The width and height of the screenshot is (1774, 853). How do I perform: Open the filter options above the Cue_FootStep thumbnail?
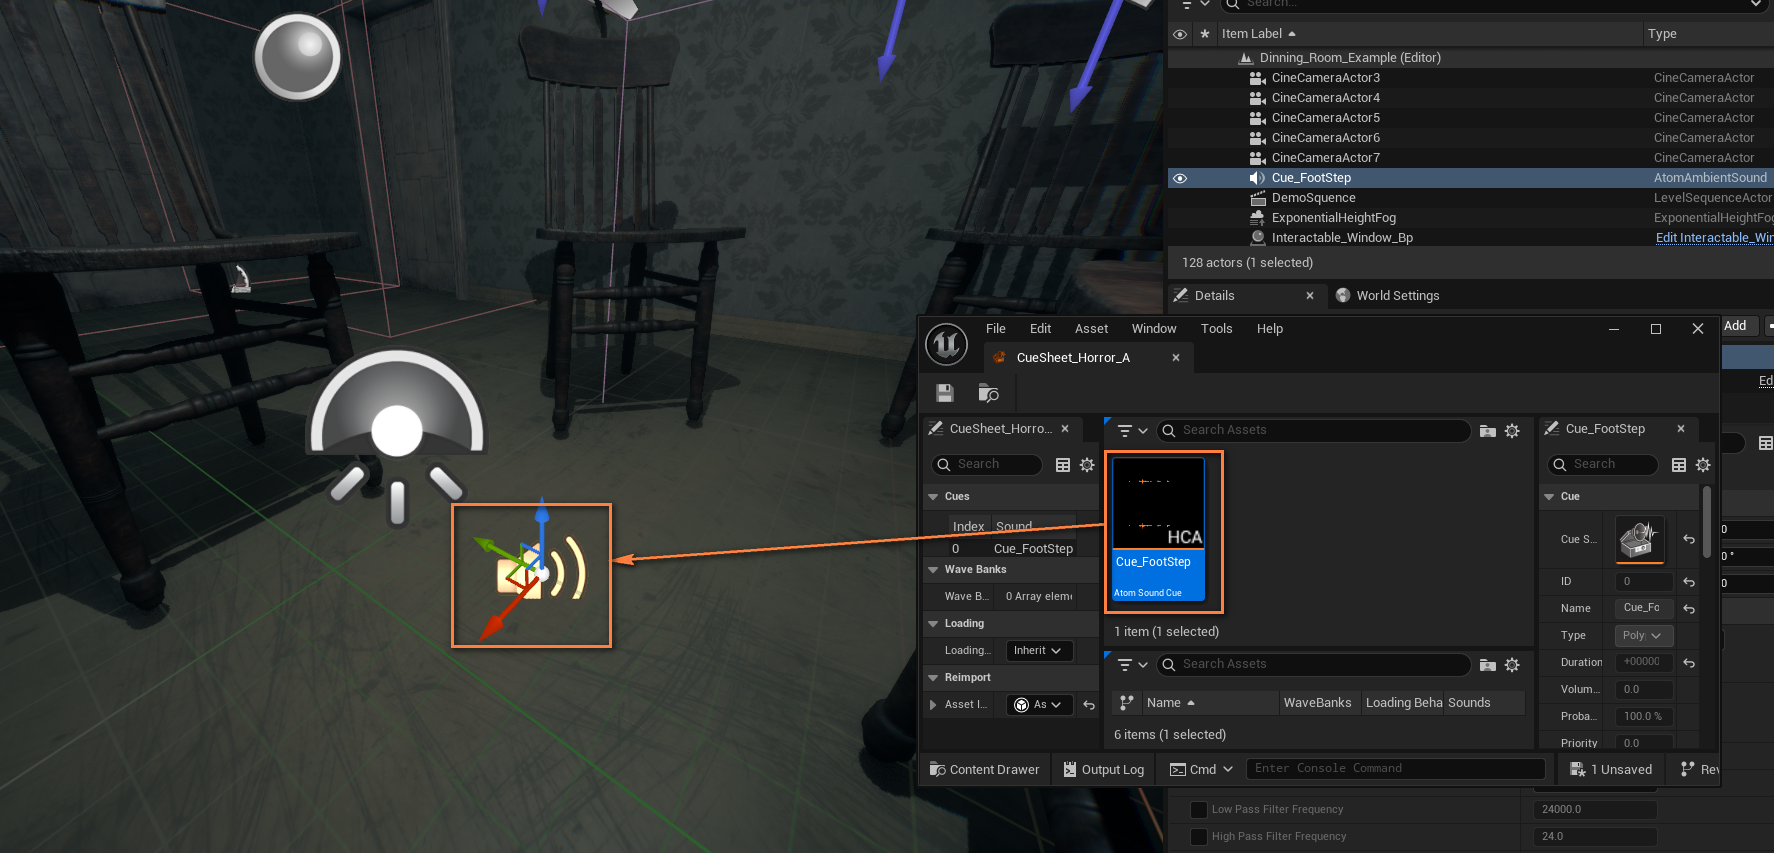pyautogui.click(x=1132, y=431)
